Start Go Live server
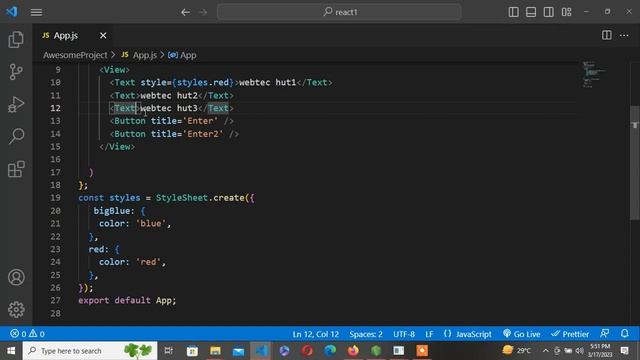This screenshot has width=640, height=360. point(522,334)
